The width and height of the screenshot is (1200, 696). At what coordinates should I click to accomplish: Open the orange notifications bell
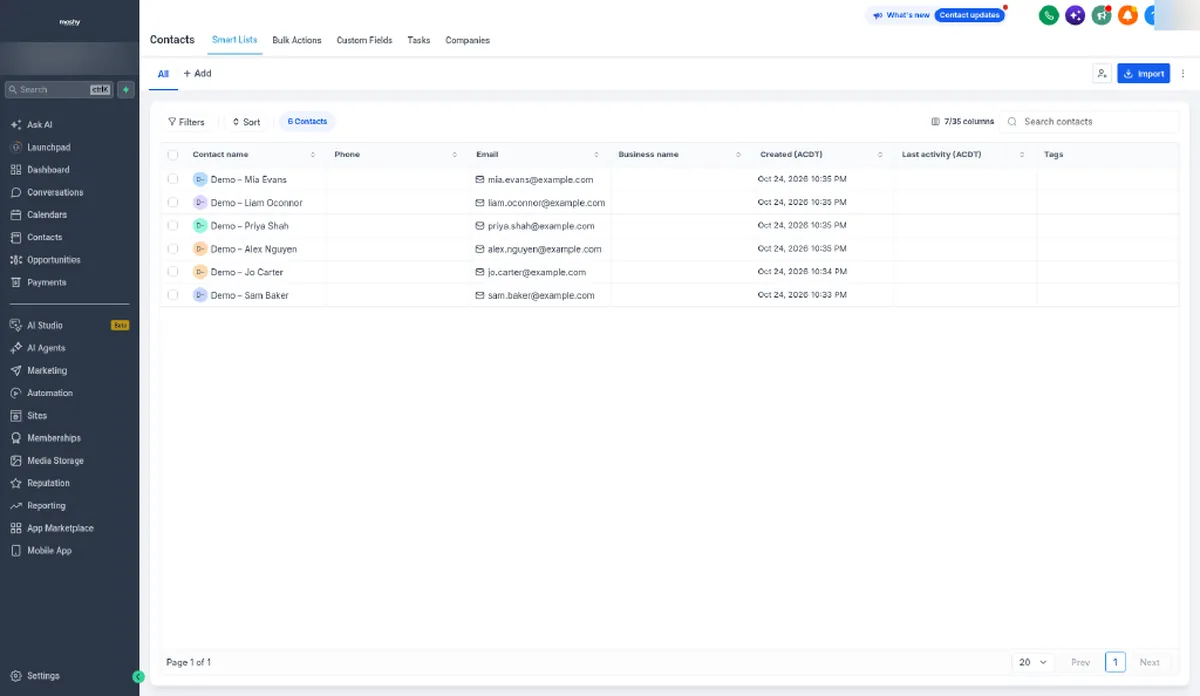click(x=1128, y=15)
